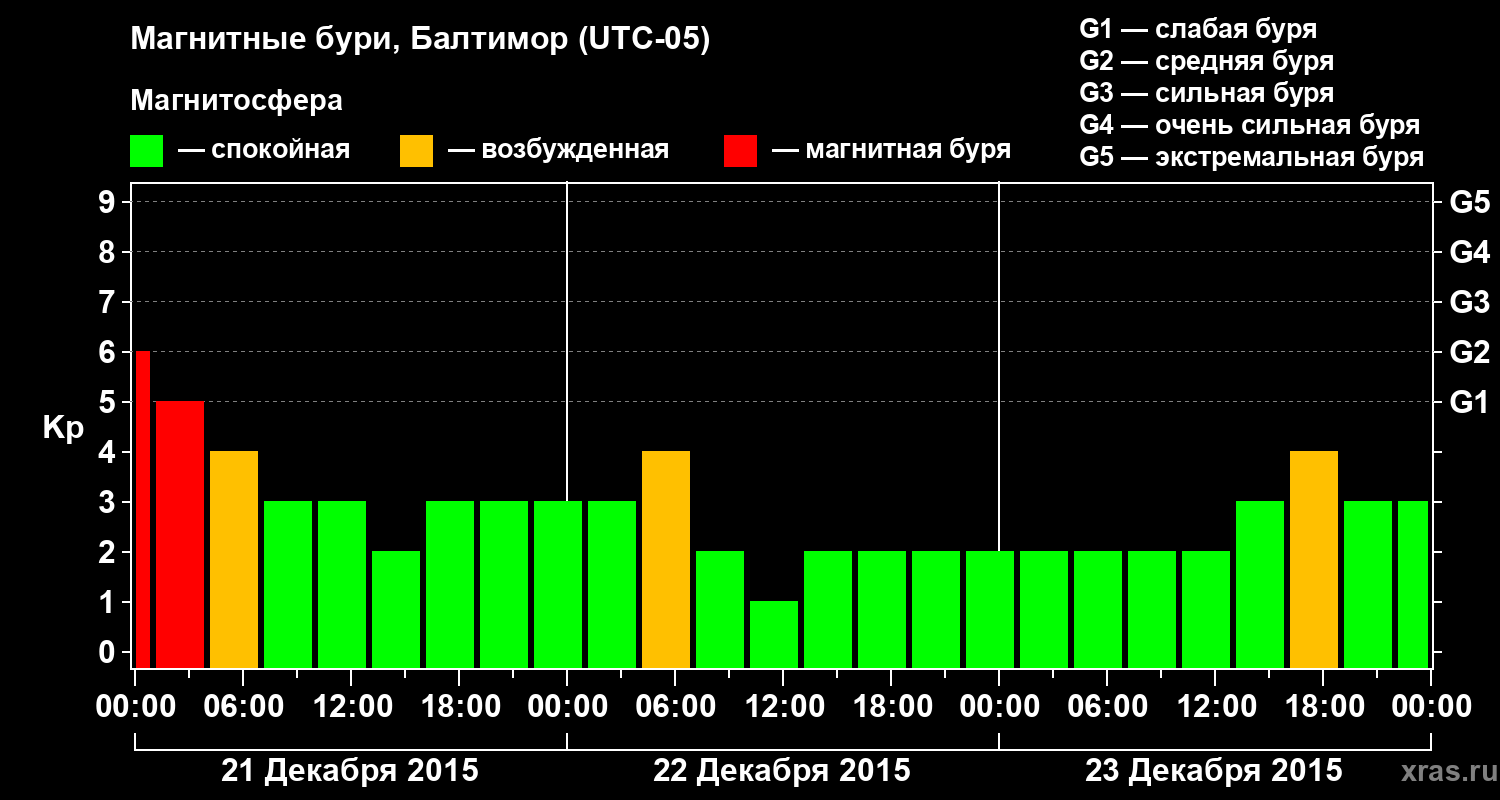1500x800 pixels.
Task: Click the '22 Декабря 2015' date label
Action: (x=782, y=771)
